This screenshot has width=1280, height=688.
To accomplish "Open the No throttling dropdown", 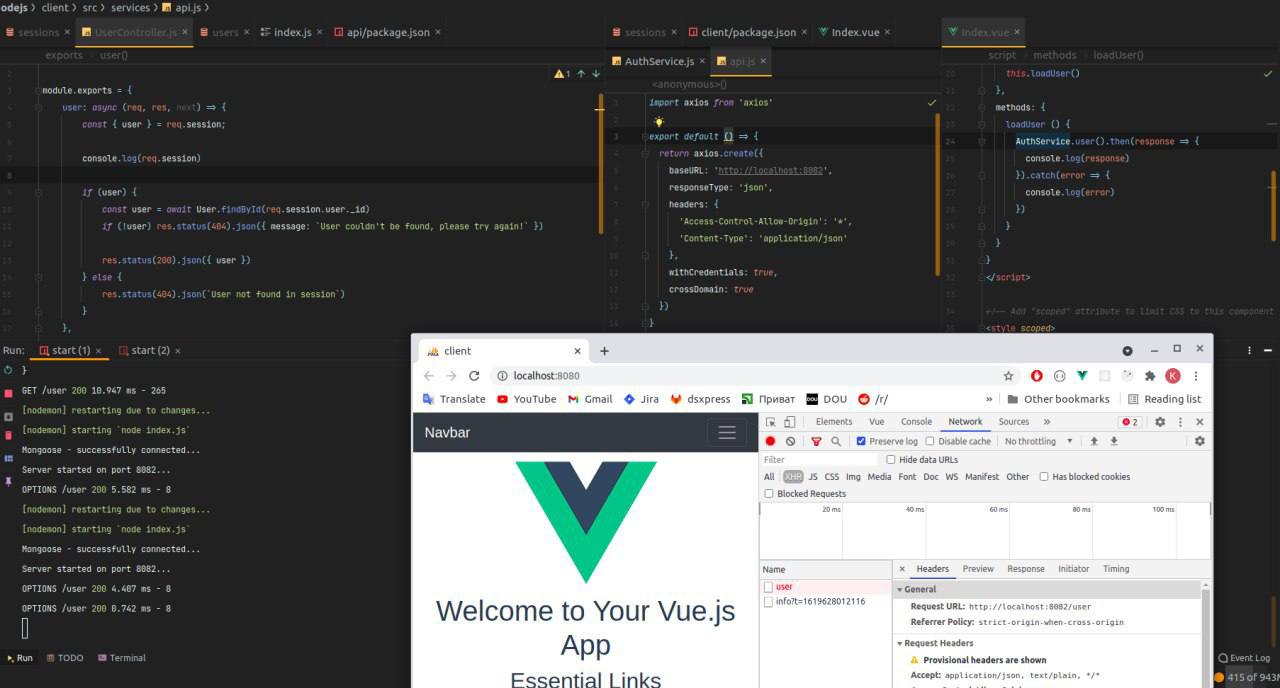I will coord(1039,441).
